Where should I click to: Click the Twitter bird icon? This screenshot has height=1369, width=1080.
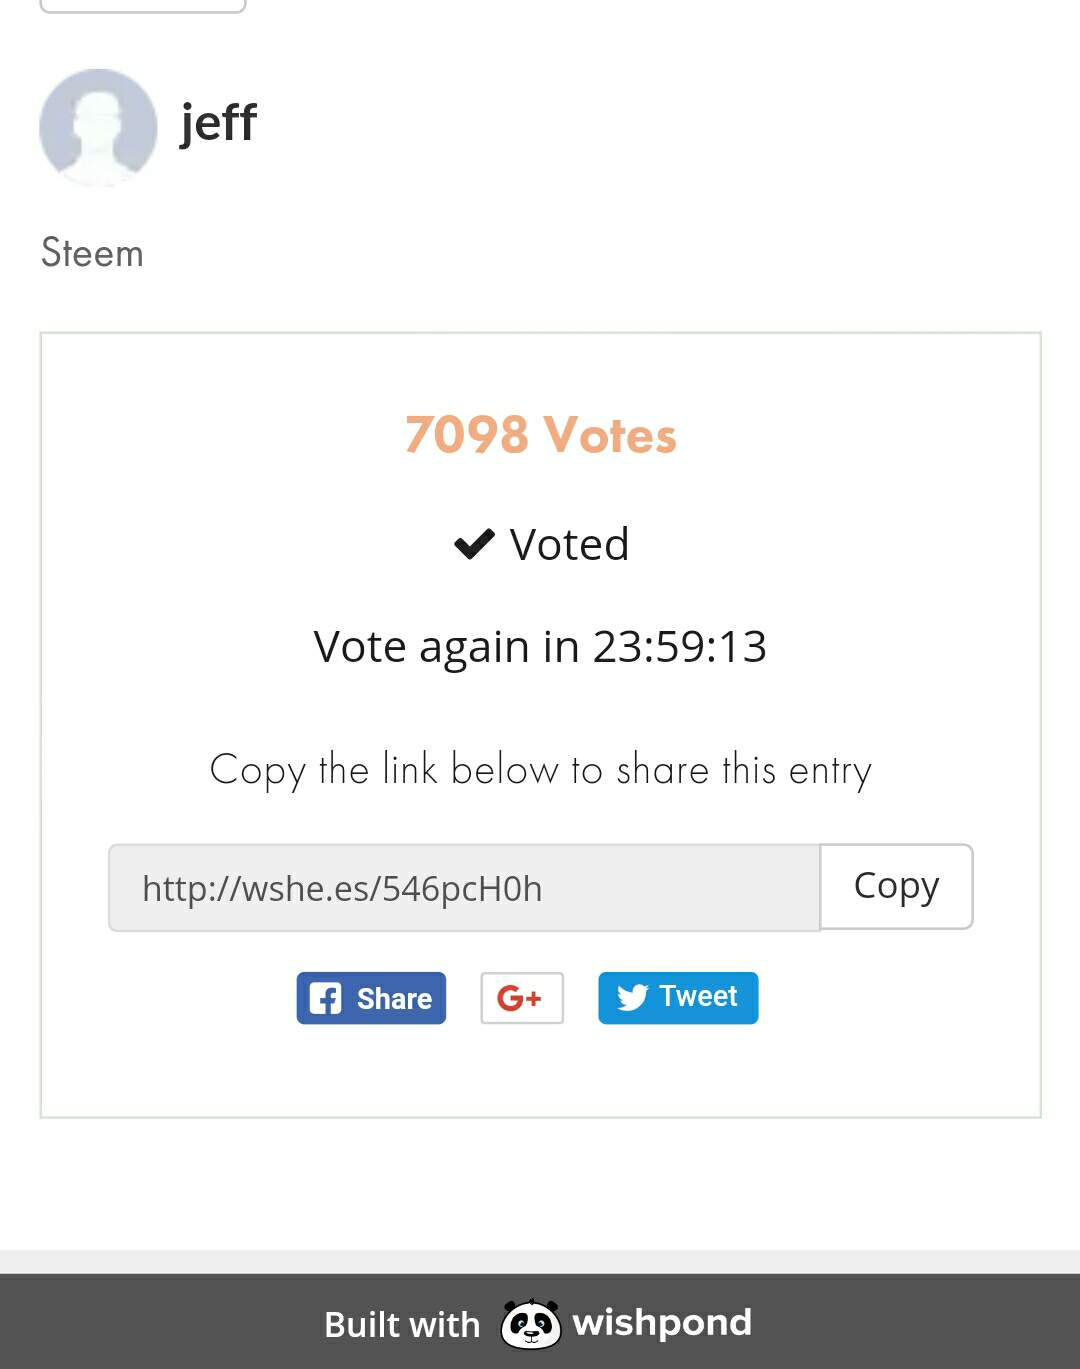(632, 997)
